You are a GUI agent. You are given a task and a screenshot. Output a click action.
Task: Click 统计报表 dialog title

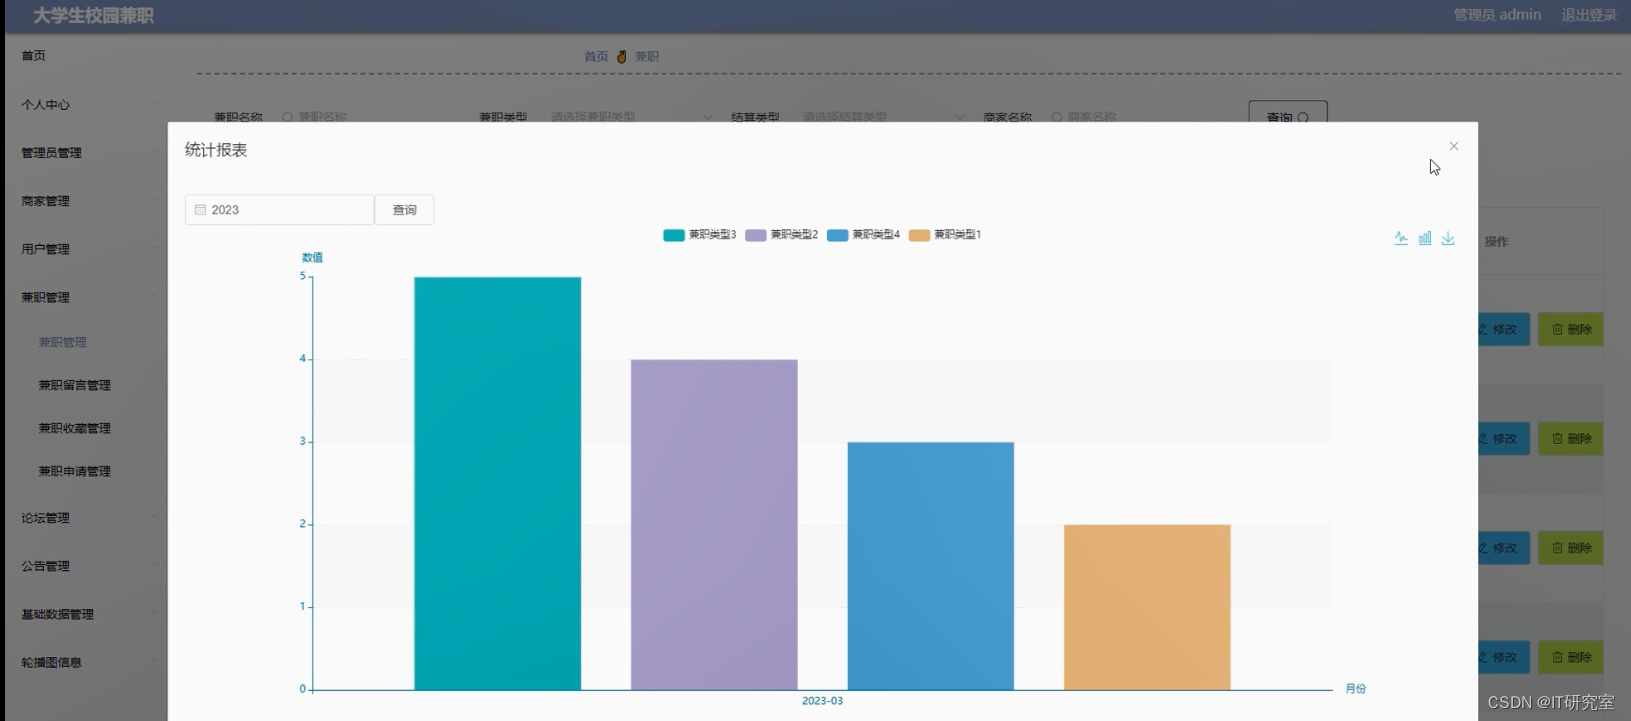click(216, 150)
